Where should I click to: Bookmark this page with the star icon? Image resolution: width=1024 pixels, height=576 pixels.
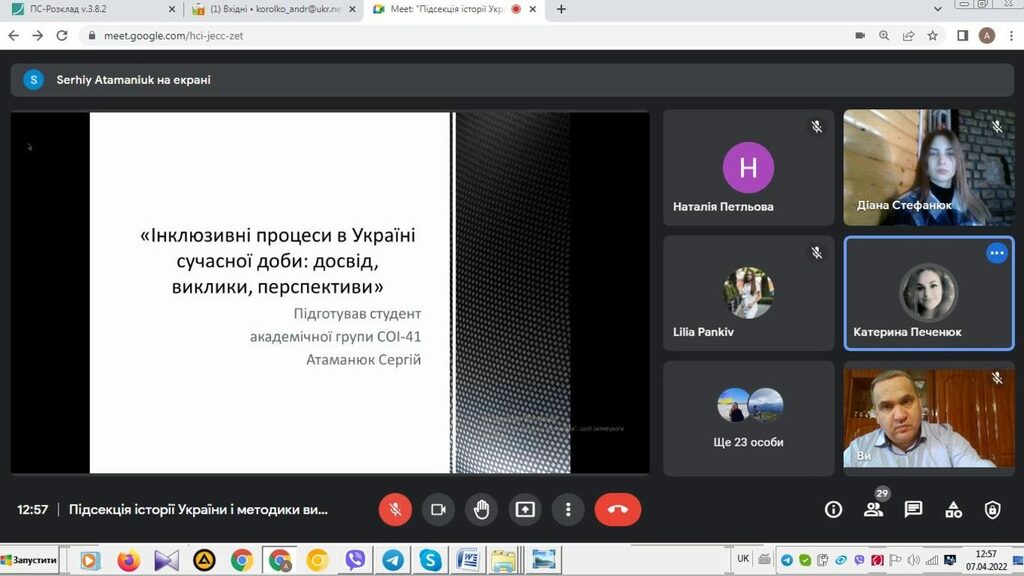tap(932, 35)
